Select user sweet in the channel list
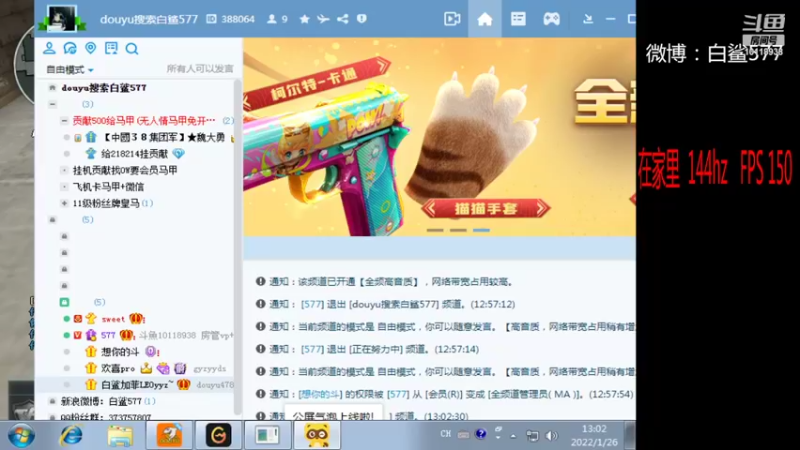Screen dimensions: 800x450 point(113,319)
